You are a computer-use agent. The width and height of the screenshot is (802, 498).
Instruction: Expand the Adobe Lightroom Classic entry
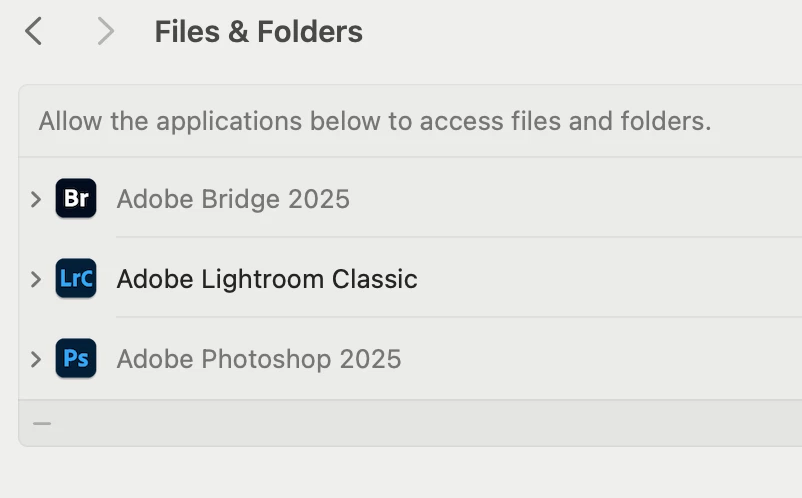[x=36, y=278]
